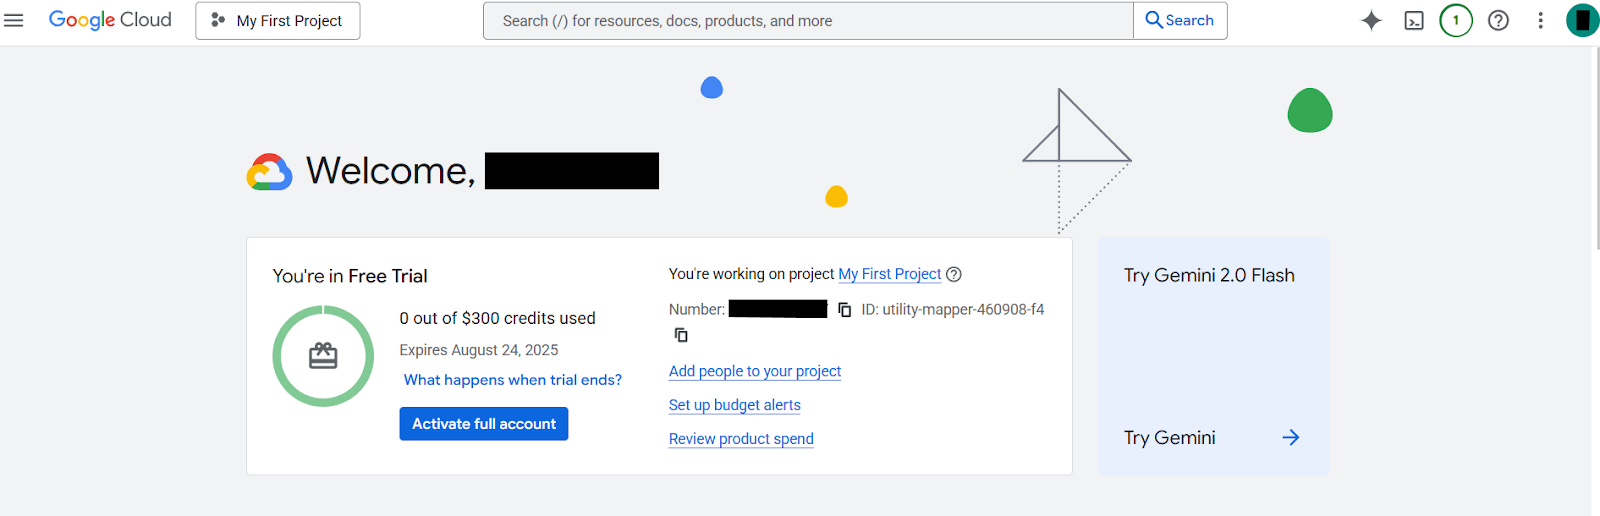
Task: Copy the project number
Action: 844,310
